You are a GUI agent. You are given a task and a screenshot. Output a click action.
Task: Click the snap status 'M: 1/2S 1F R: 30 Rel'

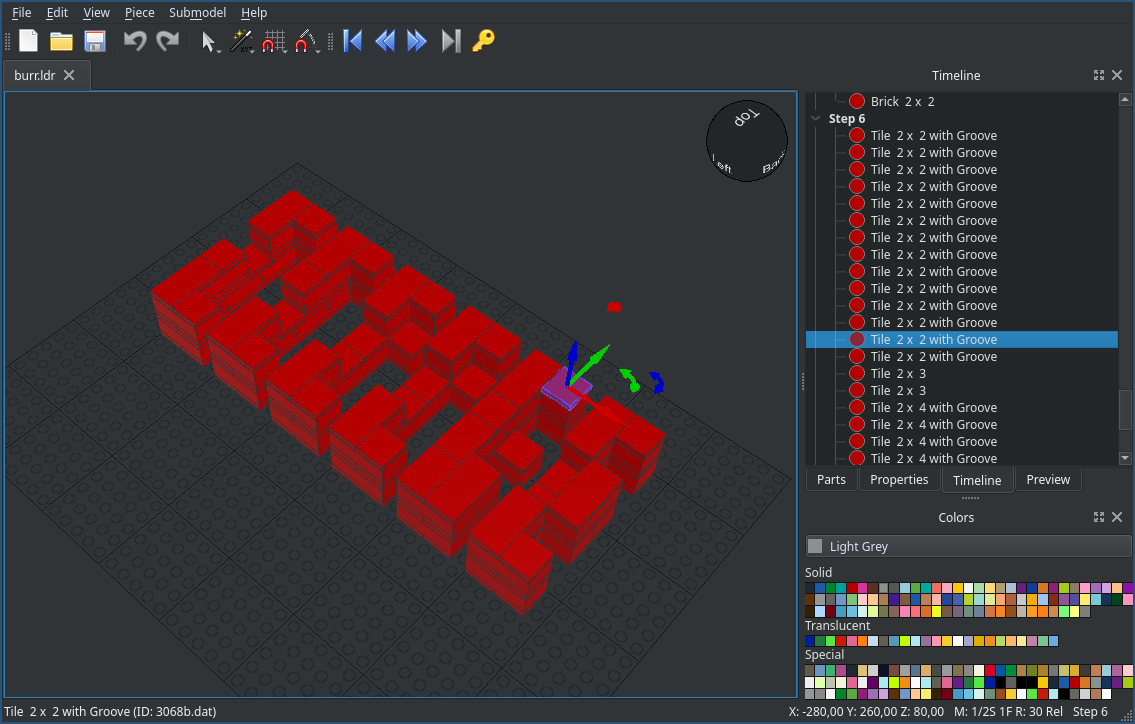tap(1008, 712)
